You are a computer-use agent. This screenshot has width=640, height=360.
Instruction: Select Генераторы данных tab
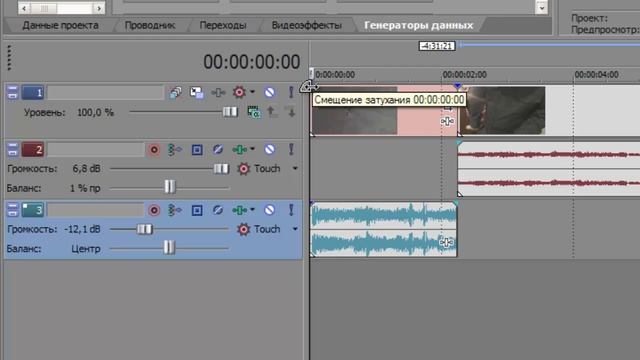[x=419, y=25]
